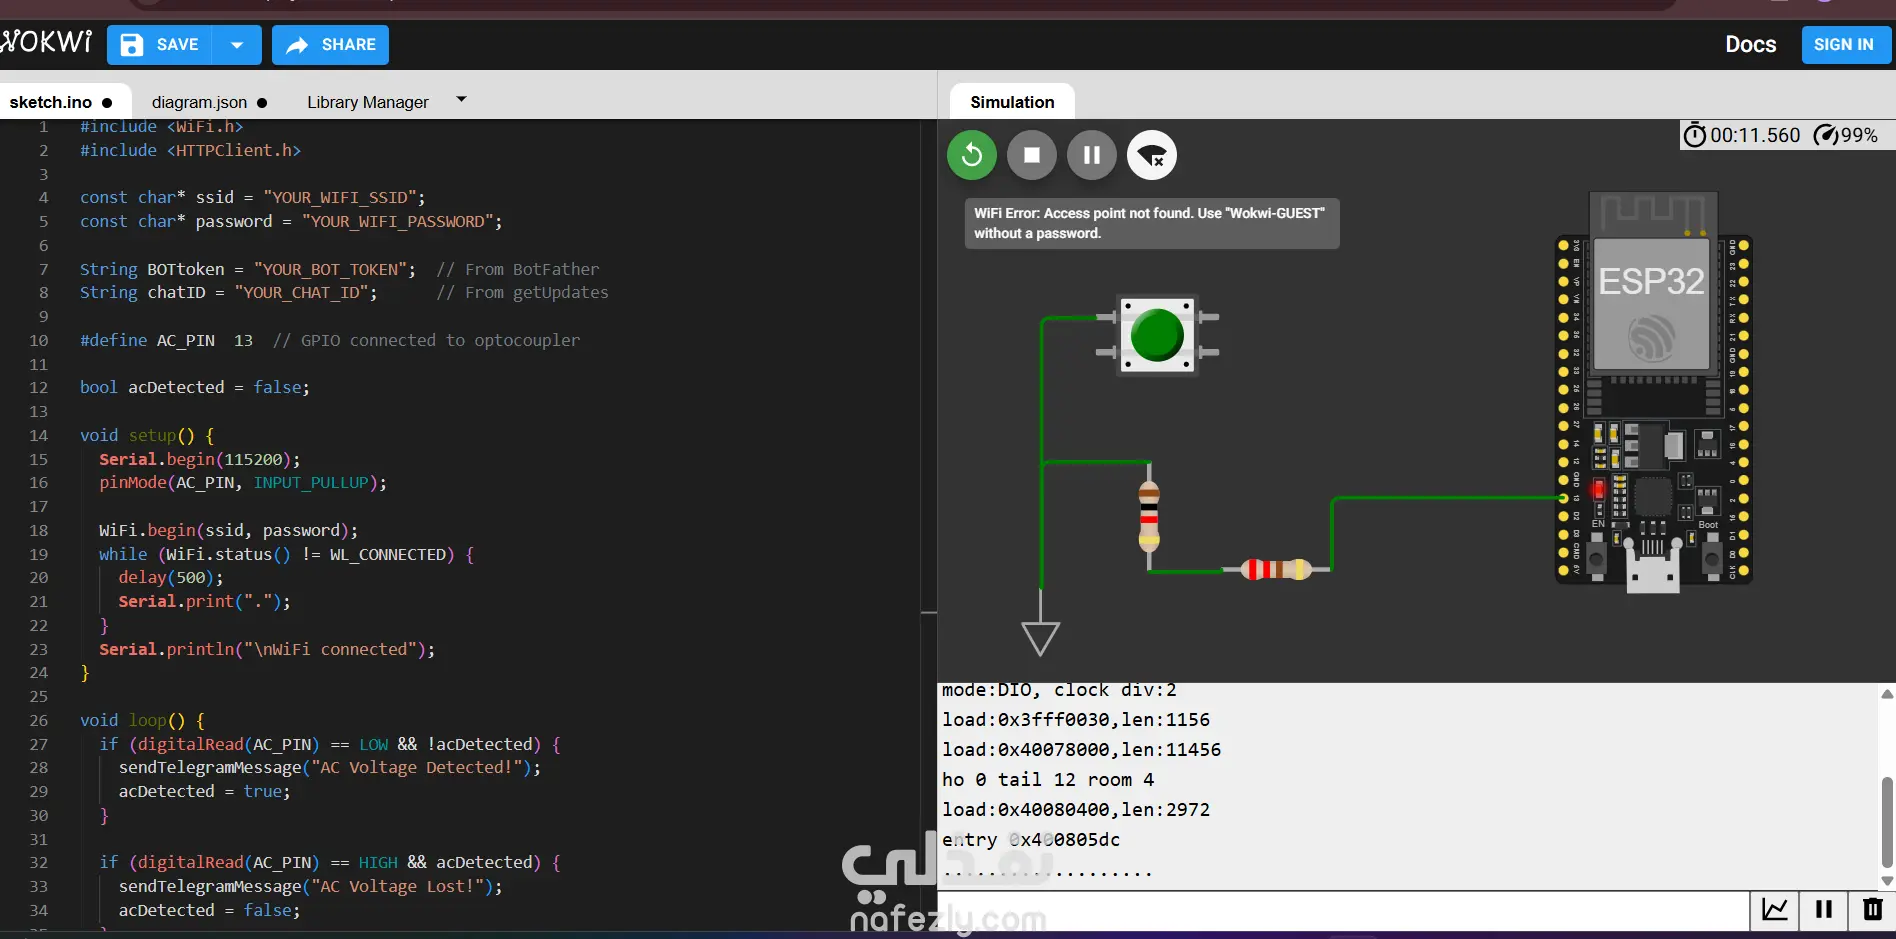Screen dimensions: 1896x939
Task: Click the simulation speed gauge icon
Action: click(x=1825, y=135)
